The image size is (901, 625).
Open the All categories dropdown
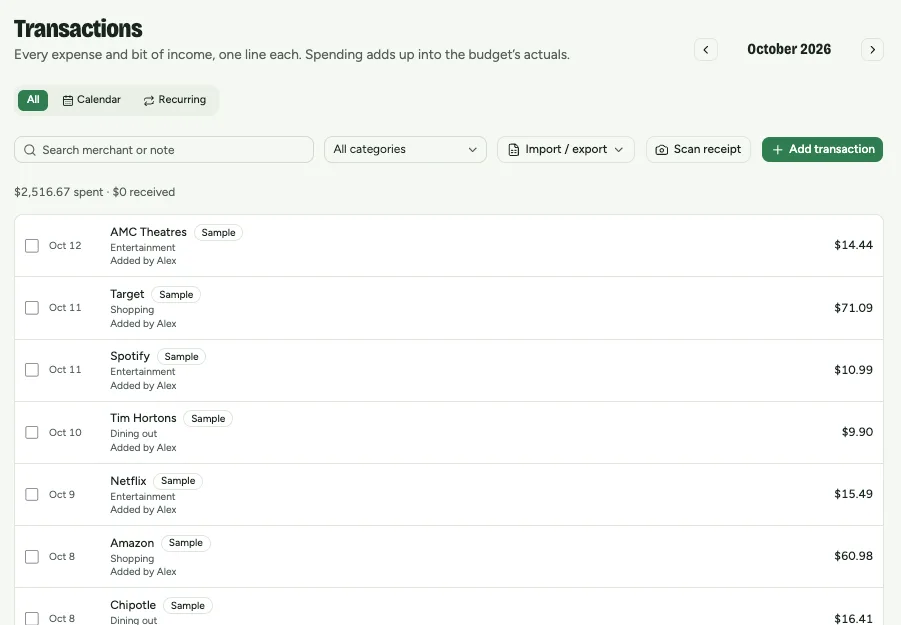405,149
